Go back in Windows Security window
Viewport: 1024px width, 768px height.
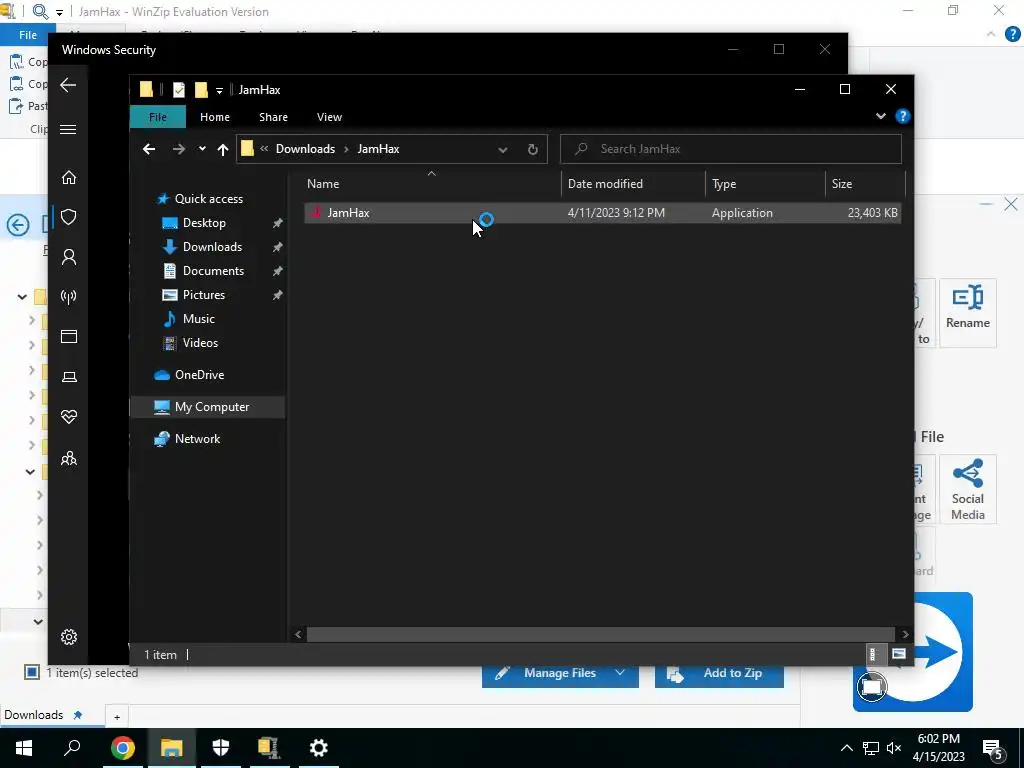click(68, 85)
